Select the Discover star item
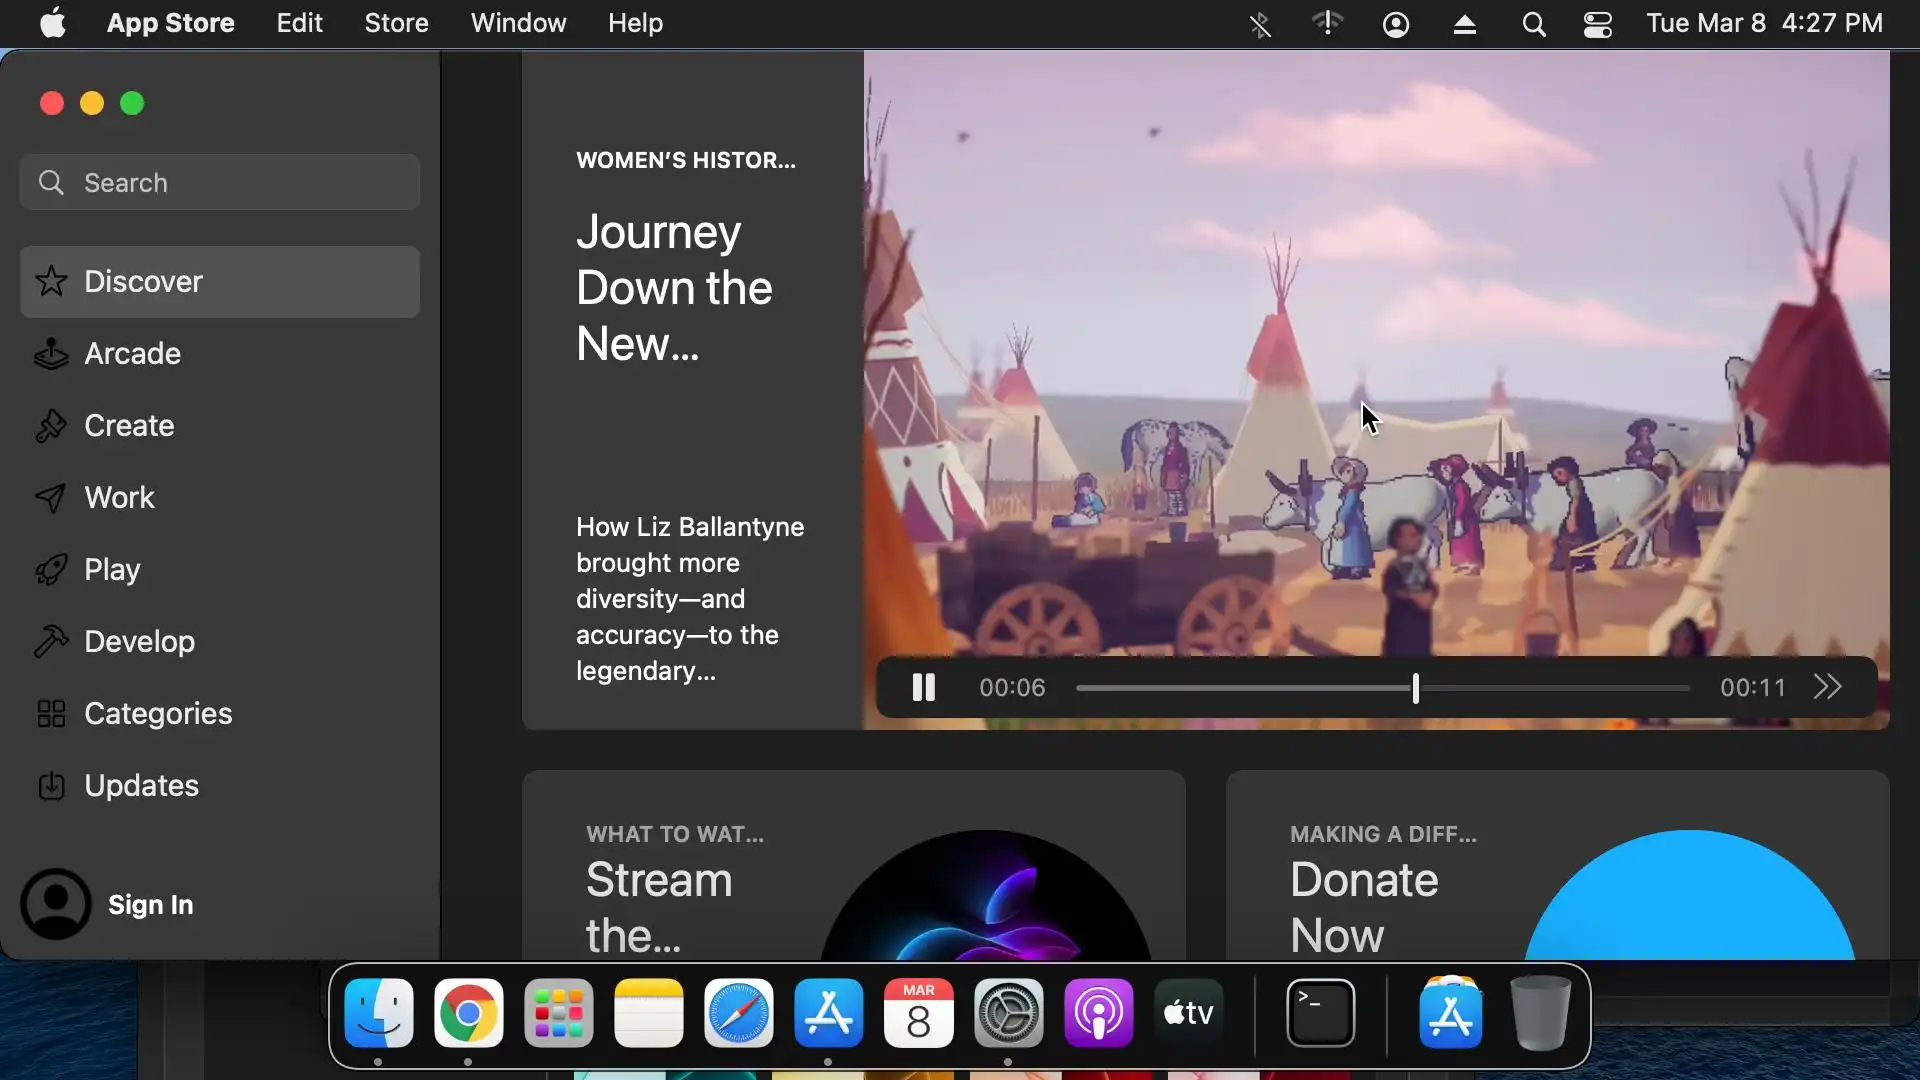This screenshot has width=1920, height=1080. [143, 282]
